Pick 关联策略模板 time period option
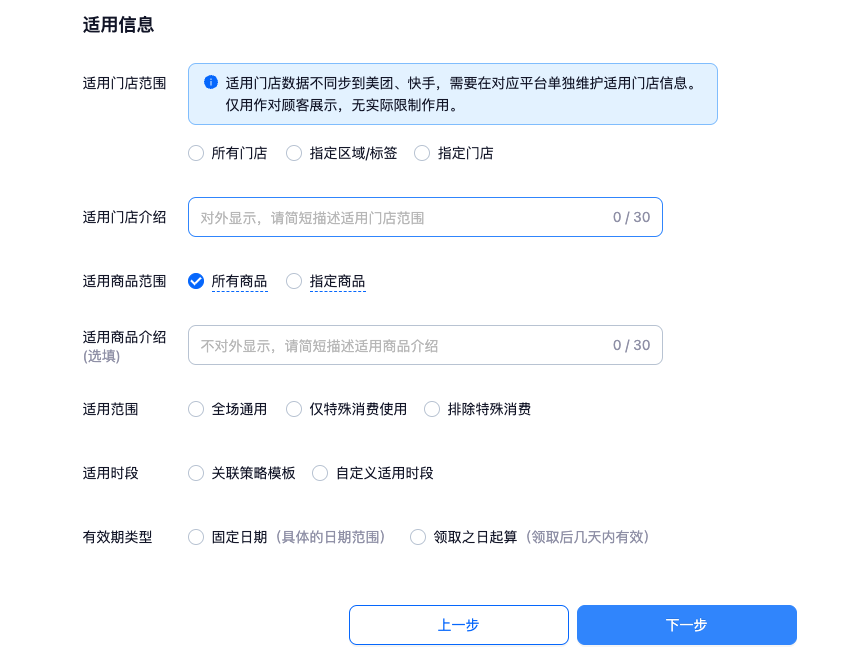Image resolution: width=852 pixels, height=662 pixels. [x=196, y=473]
